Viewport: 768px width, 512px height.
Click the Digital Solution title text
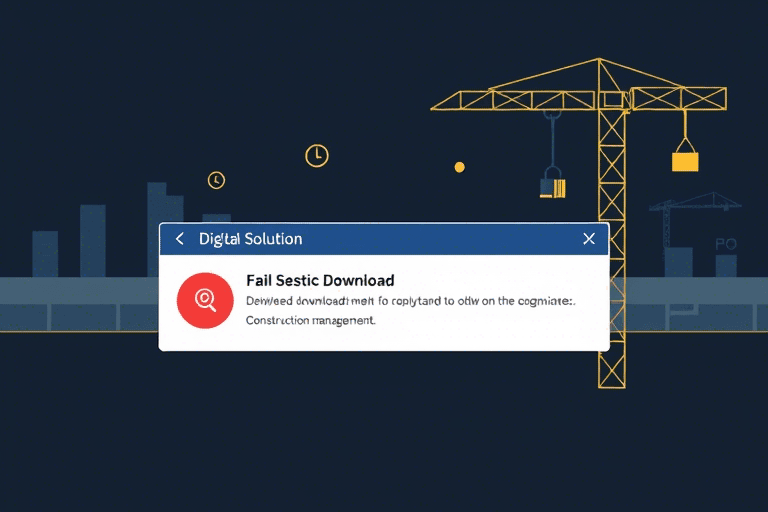250,239
